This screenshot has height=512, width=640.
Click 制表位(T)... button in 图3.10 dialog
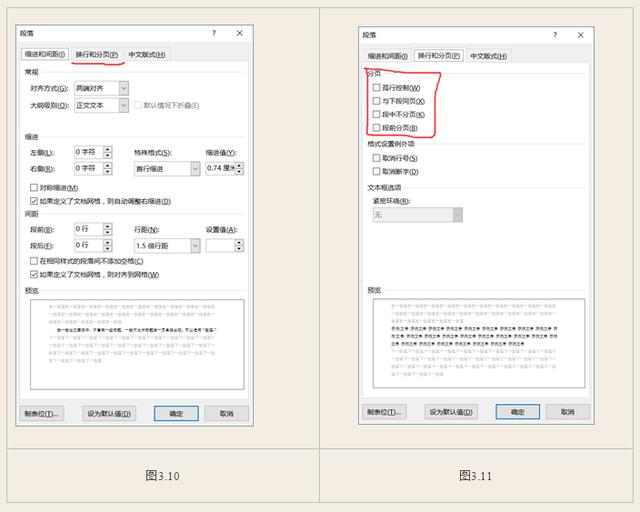tap(42, 414)
